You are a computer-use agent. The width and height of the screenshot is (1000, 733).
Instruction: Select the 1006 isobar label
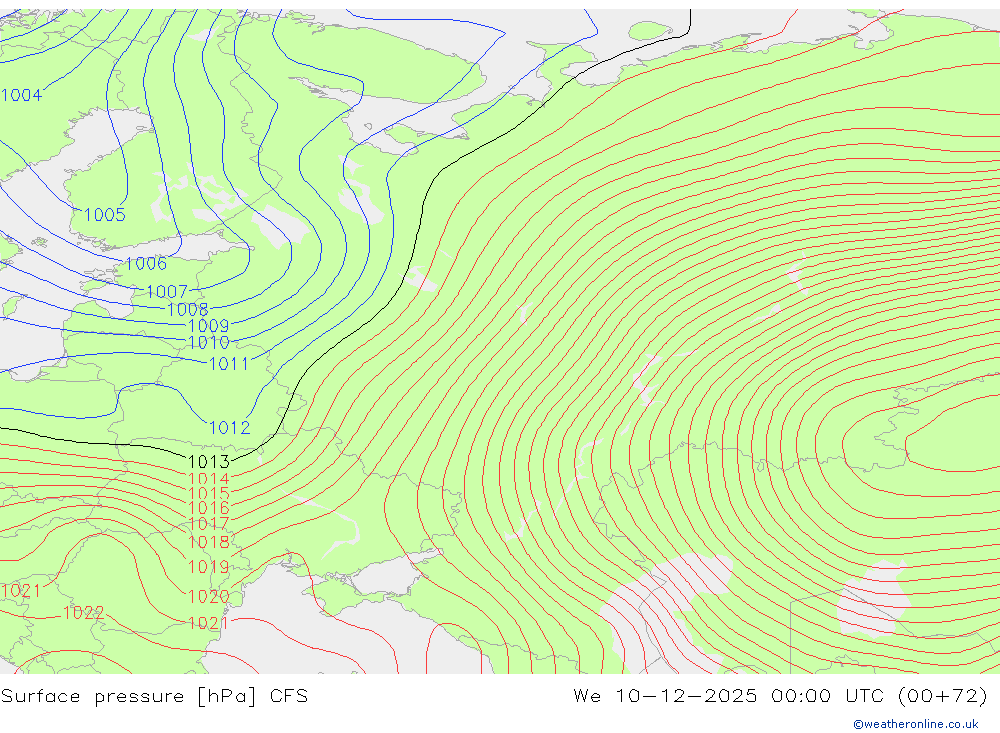click(146, 263)
